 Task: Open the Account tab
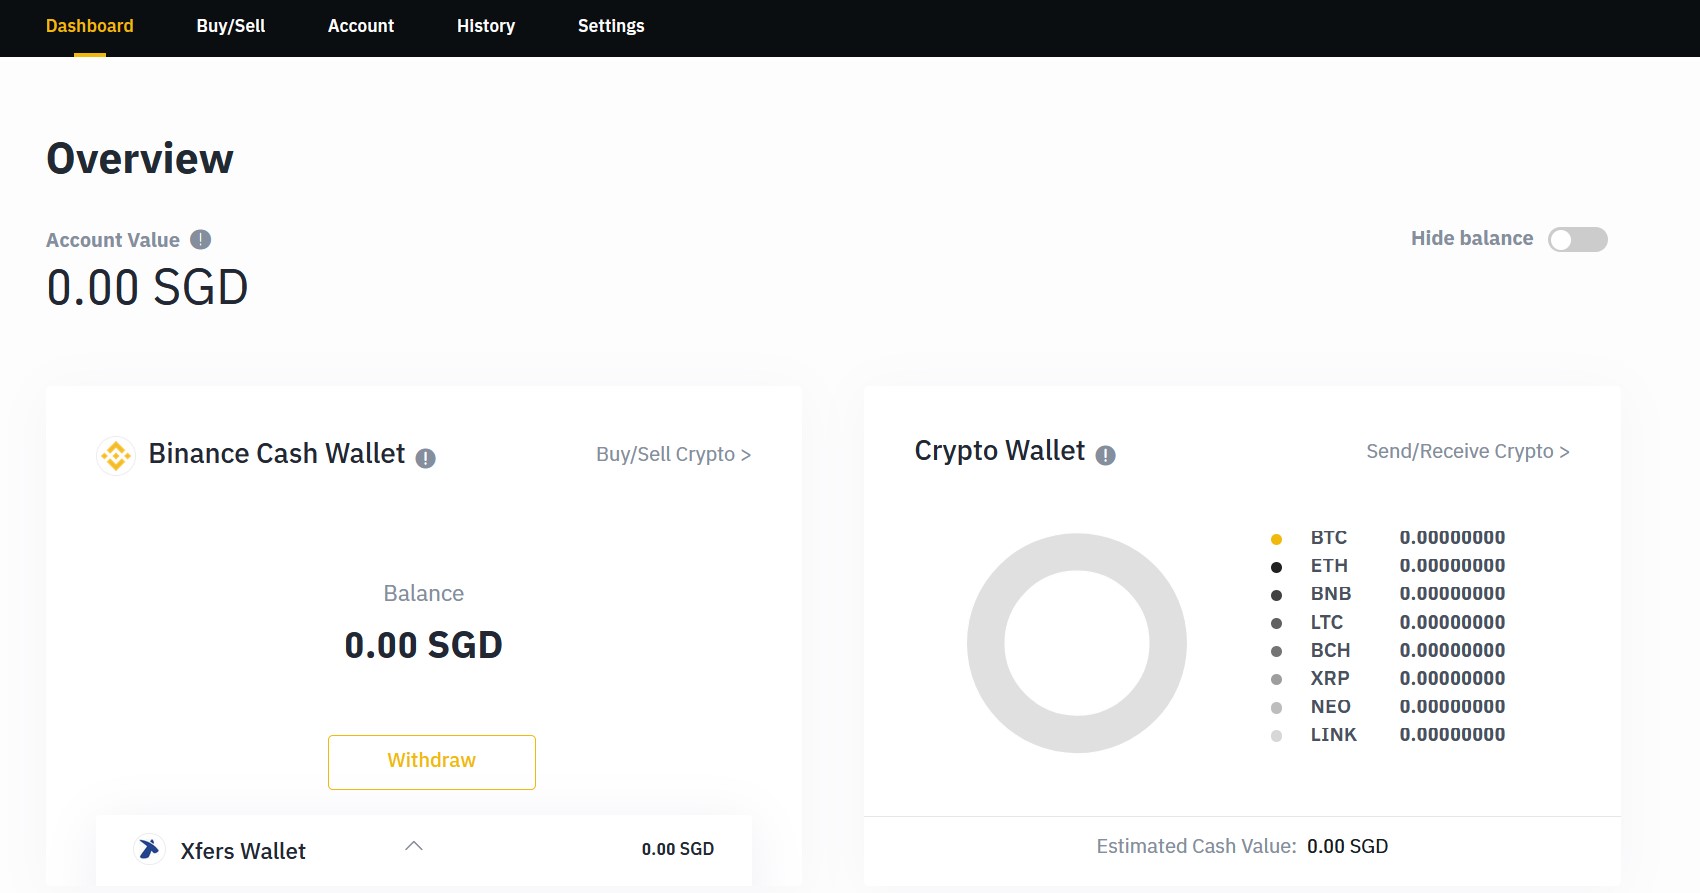[x=361, y=26]
